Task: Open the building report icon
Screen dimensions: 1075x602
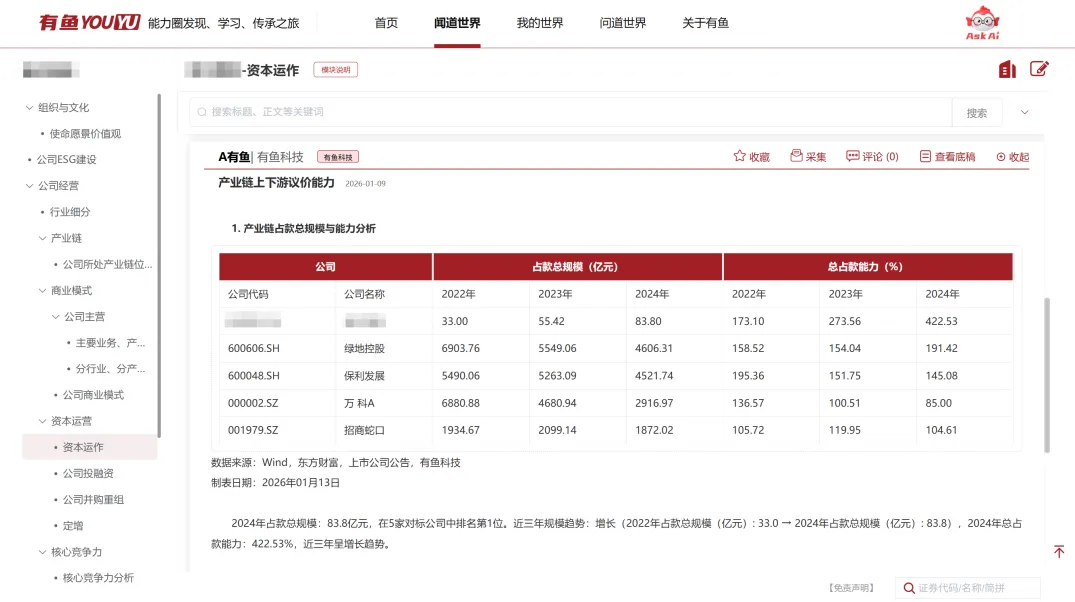Action: coord(1007,69)
